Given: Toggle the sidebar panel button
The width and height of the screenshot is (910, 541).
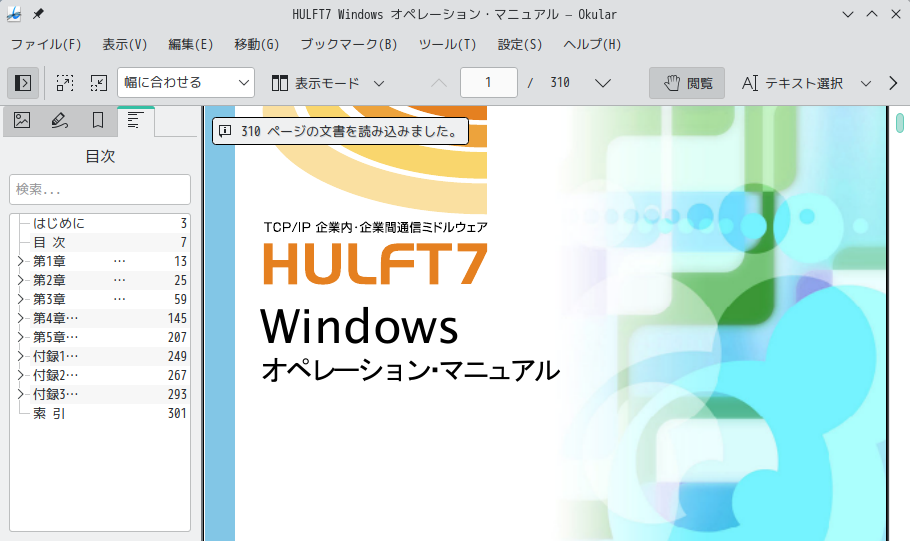Looking at the screenshot, I should pos(23,83).
